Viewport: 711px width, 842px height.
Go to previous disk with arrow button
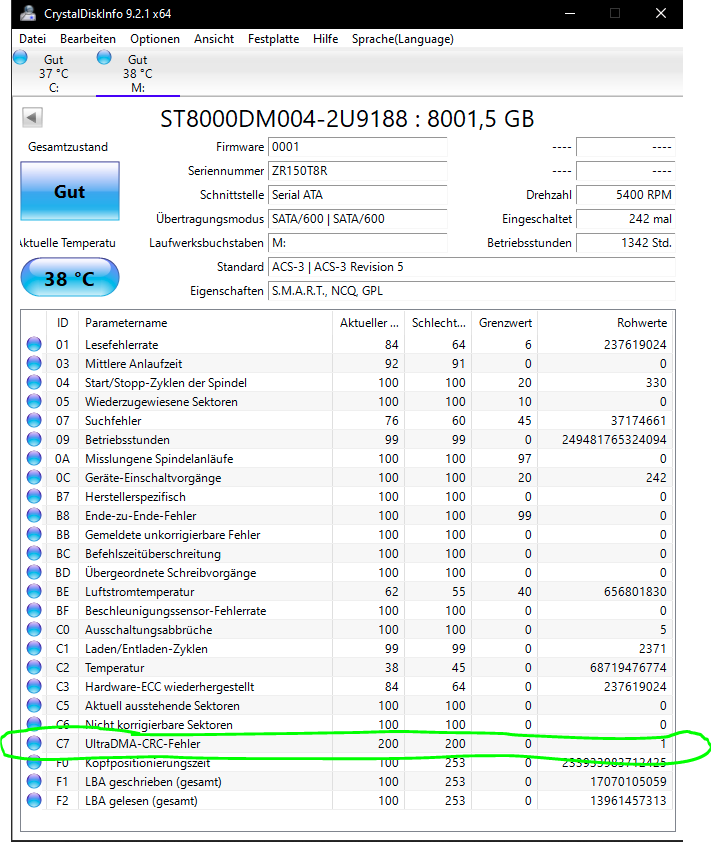coord(32,117)
